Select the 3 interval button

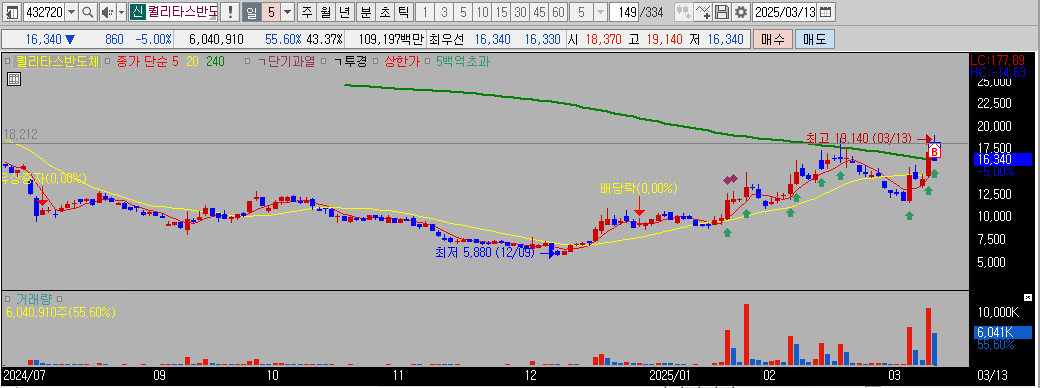pyautogui.click(x=444, y=11)
